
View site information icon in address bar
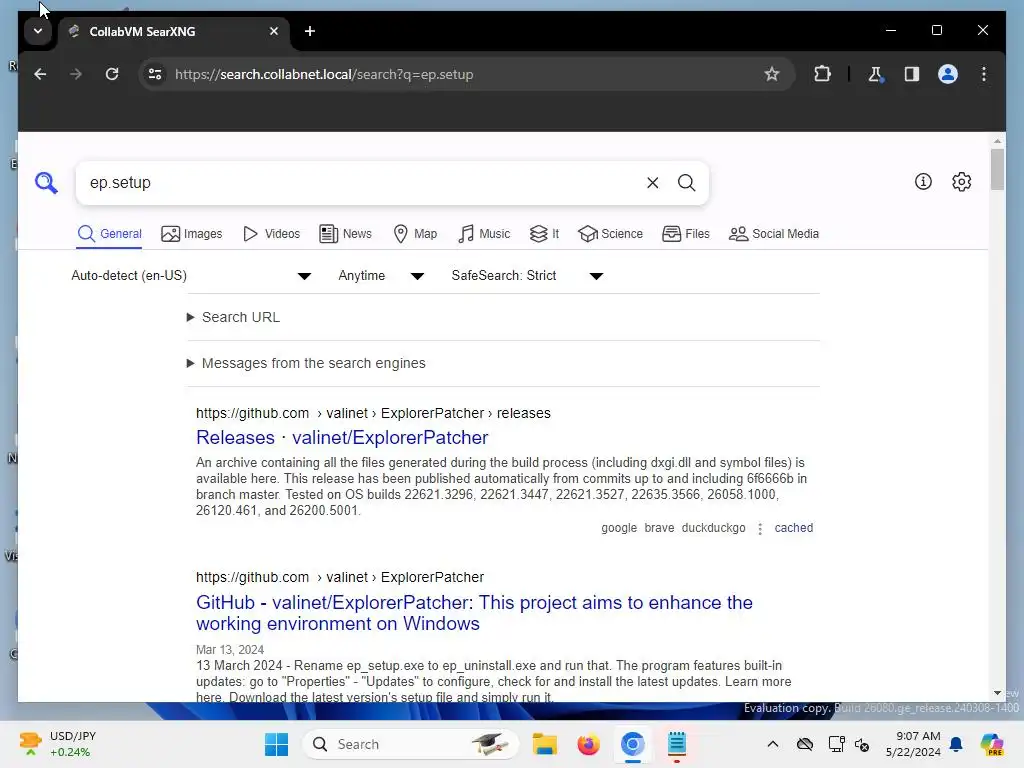point(155,74)
